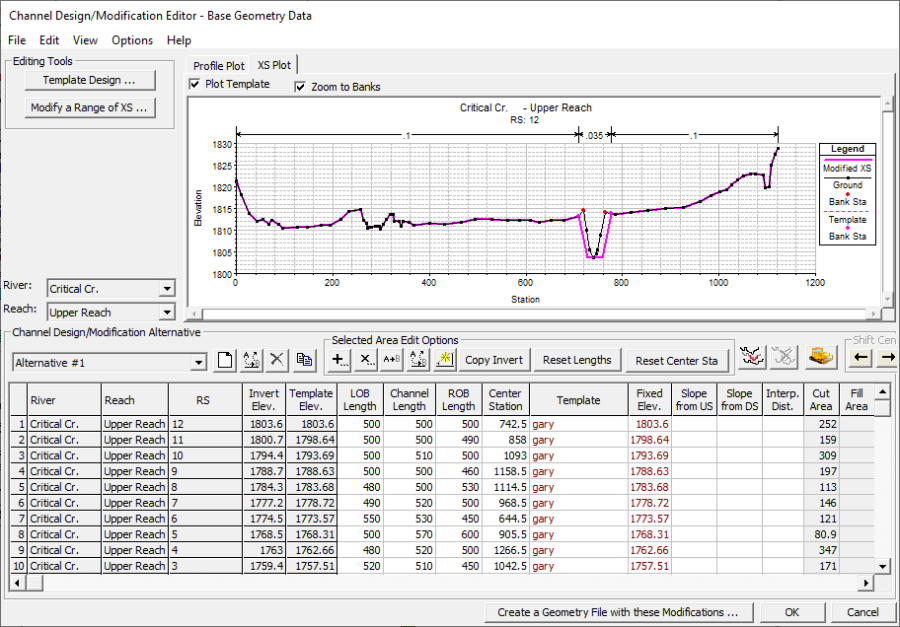Screen dimensions: 900x627
Task: Click the table's vertical scrollbar down arrow
Action: pos(882,566)
